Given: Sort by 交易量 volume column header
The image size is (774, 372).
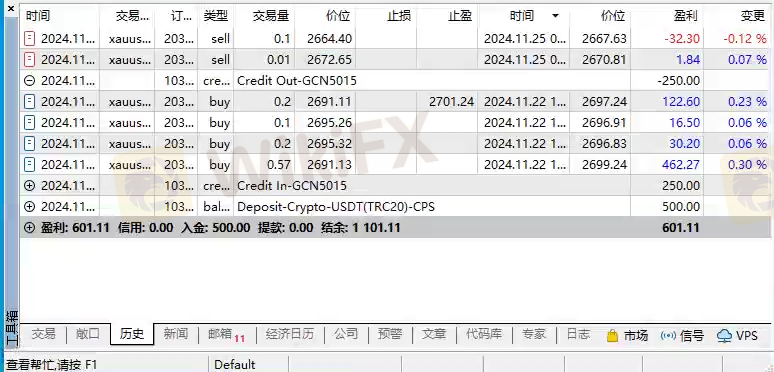Looking at the screenshot, I should click(271, 16).
